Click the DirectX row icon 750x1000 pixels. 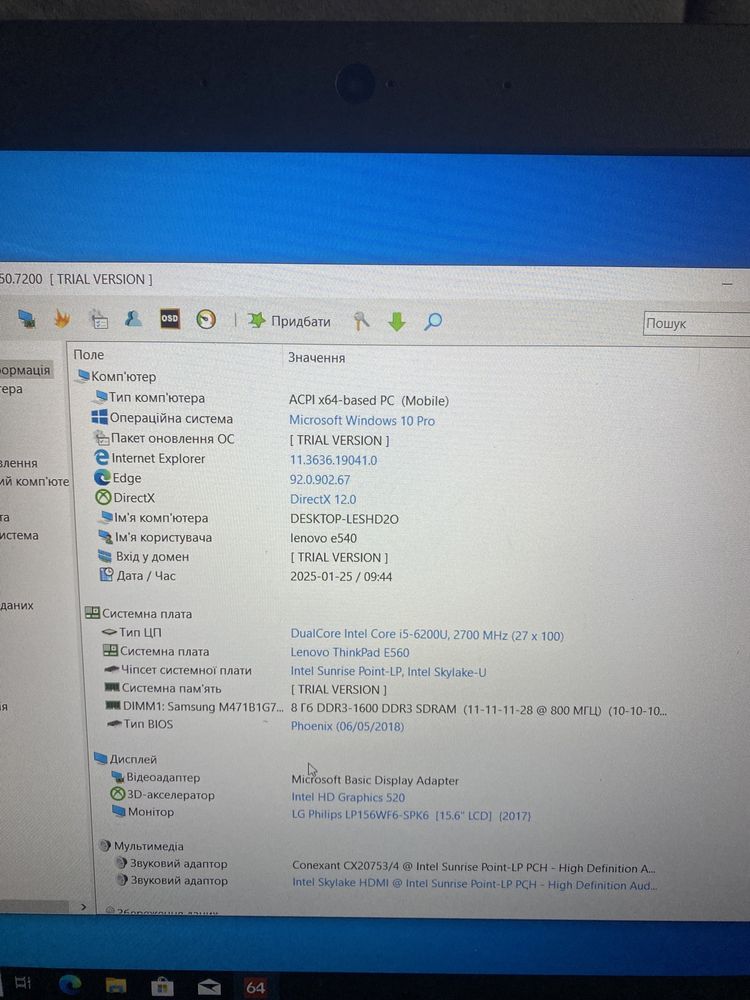click(x=103, y=497)
